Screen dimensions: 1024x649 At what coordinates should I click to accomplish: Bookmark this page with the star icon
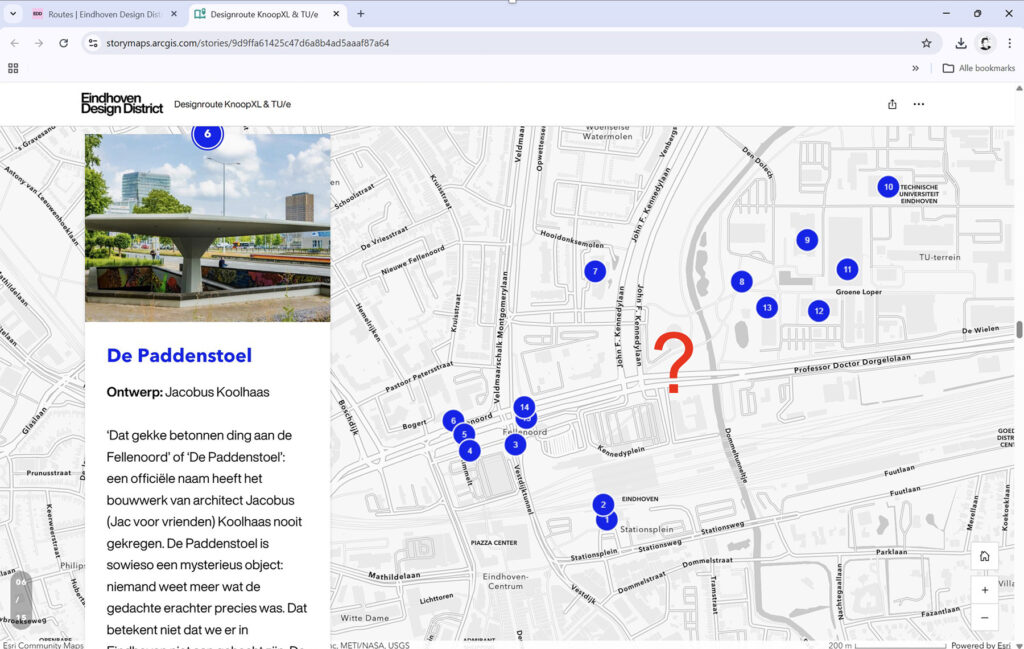pyautogui.click(x=926, y=43)
